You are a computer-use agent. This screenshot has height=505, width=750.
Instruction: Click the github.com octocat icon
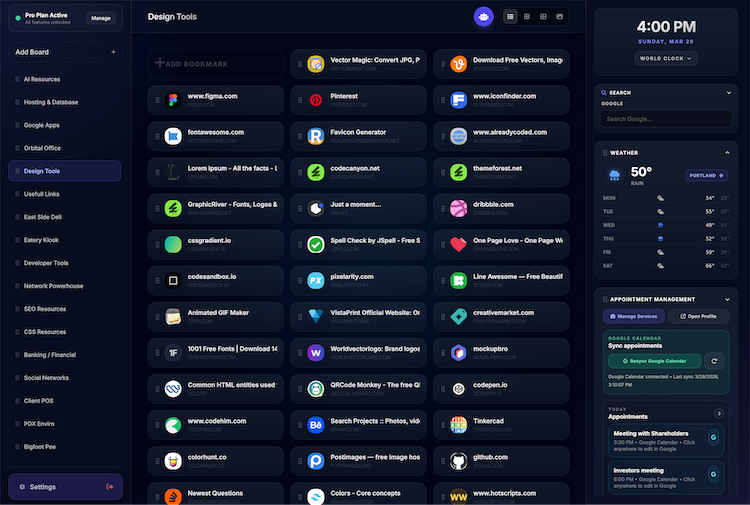pos(458,461)
